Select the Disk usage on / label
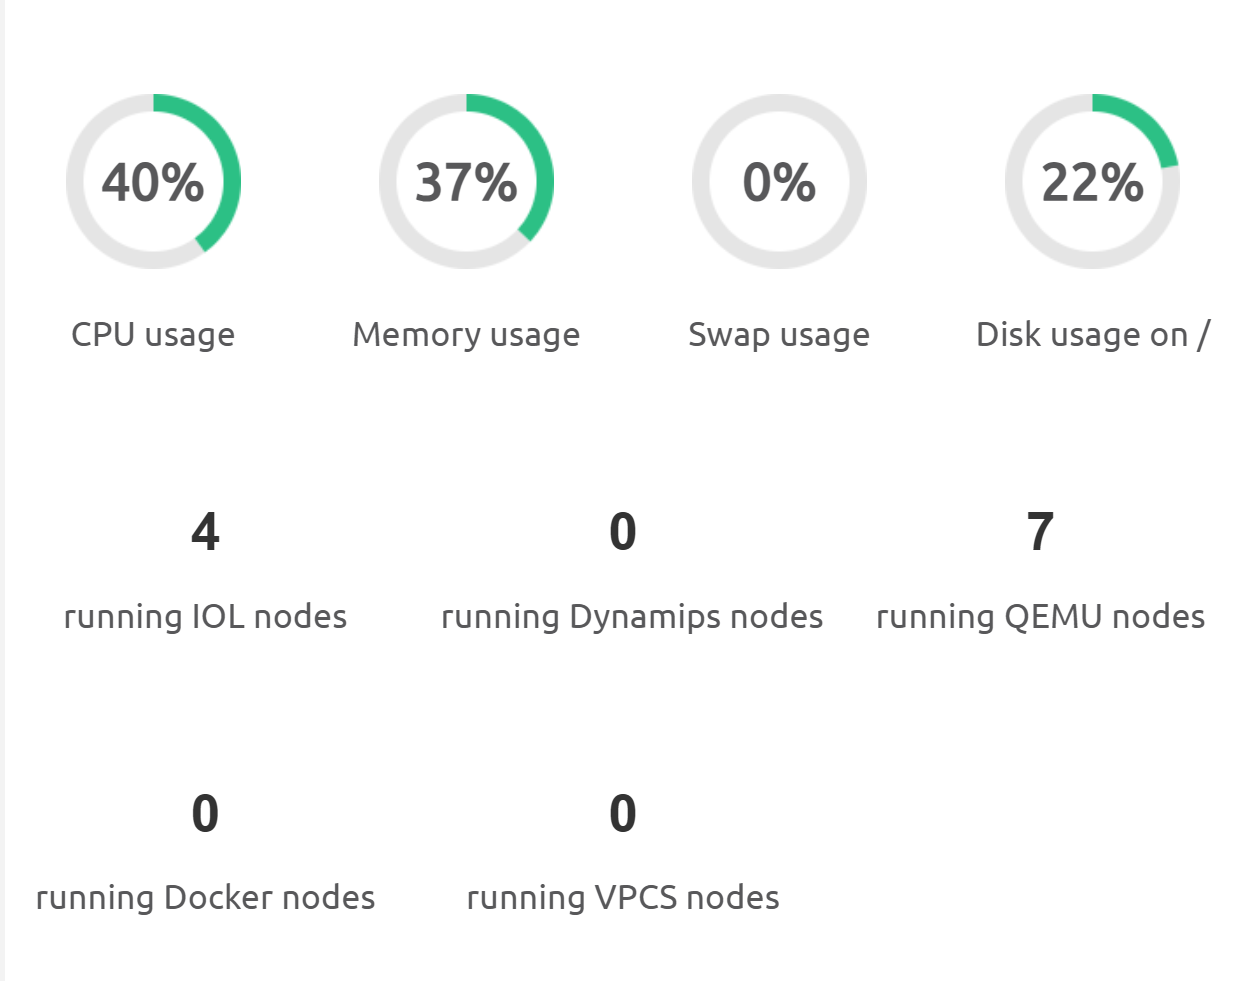1248x981 pixels. coord(1093,335)
